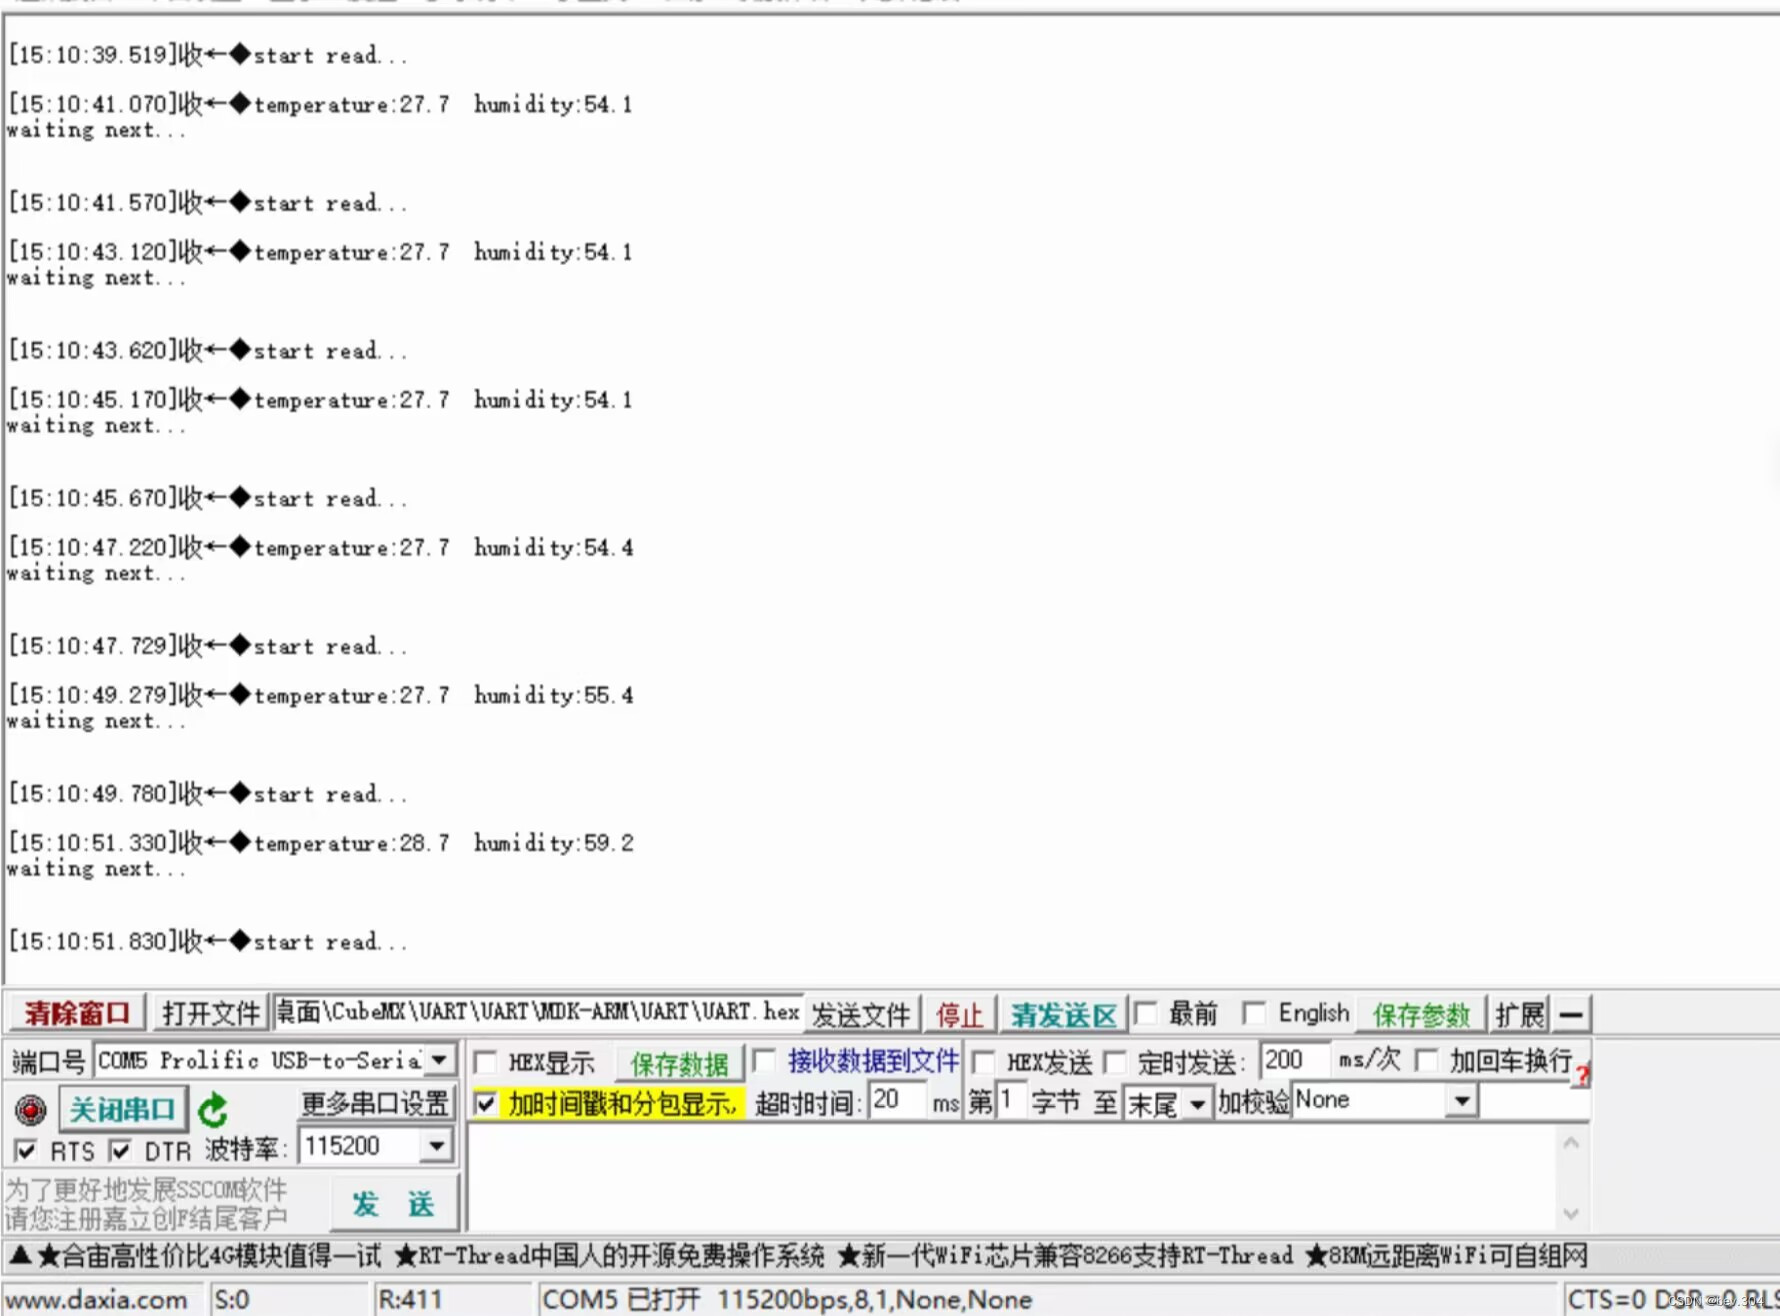
Task: Click the 超时时间 20 ms field
Action: coord(896,1101)
